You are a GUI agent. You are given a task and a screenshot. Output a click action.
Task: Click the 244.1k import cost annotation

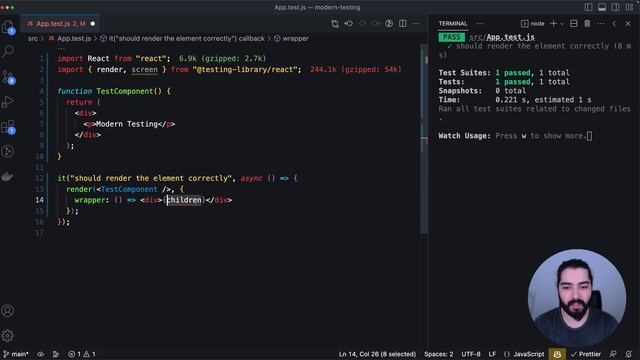356,69
